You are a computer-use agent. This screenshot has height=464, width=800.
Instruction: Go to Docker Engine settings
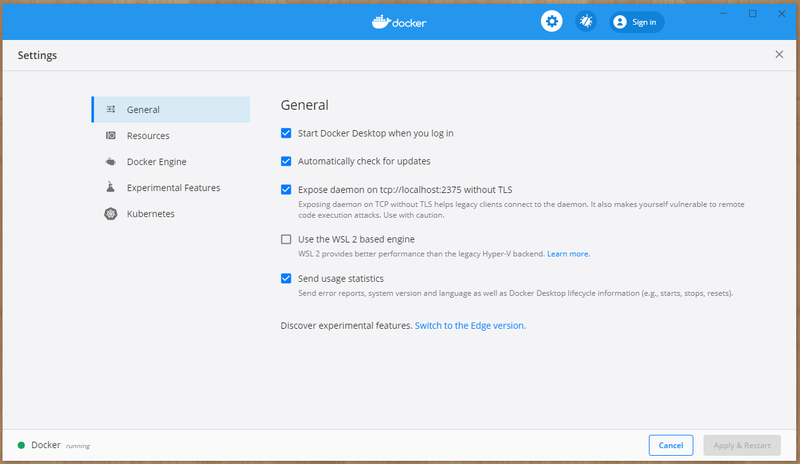(171, 162)
